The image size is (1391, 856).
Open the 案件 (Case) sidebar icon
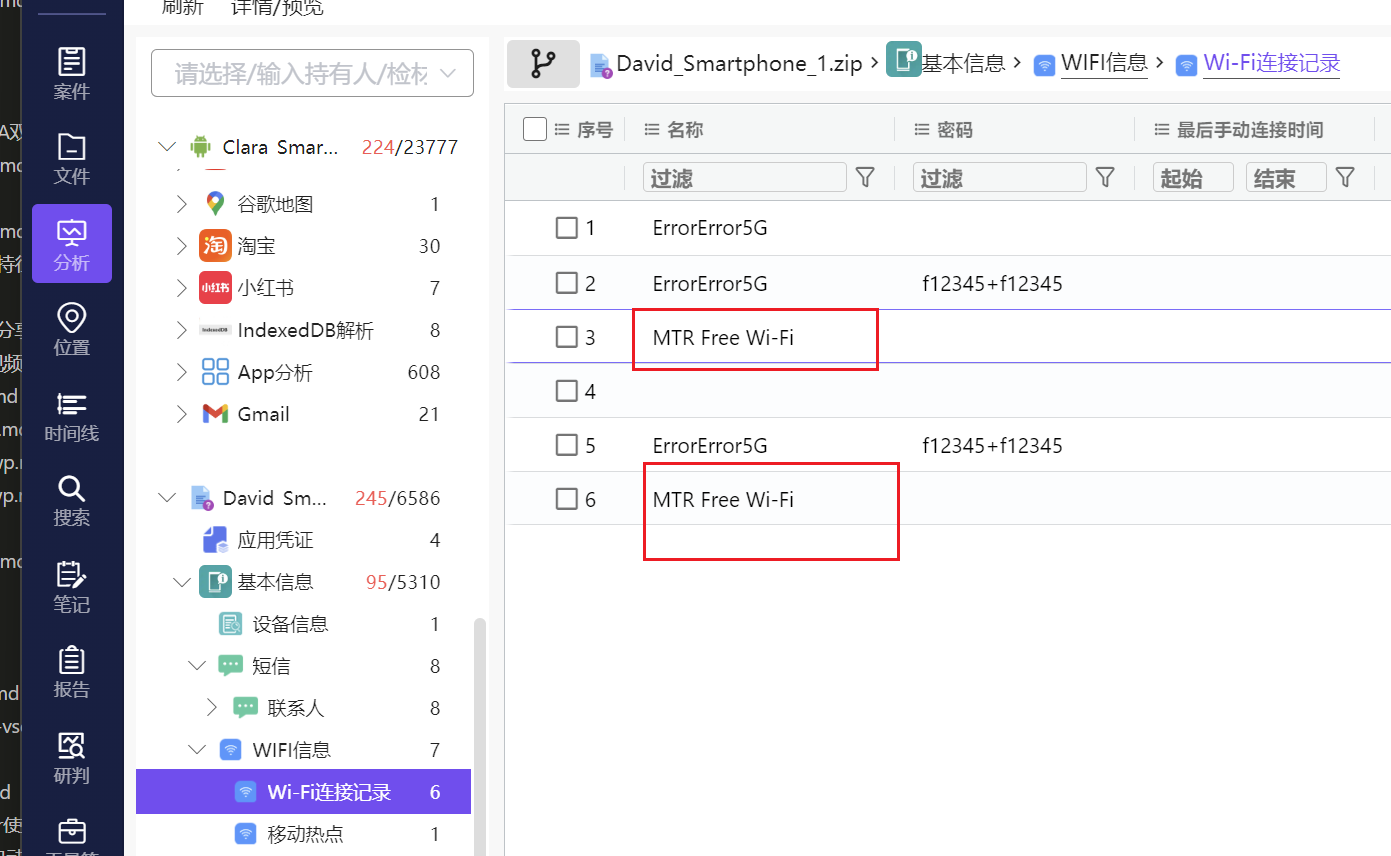tap(71, 73)
